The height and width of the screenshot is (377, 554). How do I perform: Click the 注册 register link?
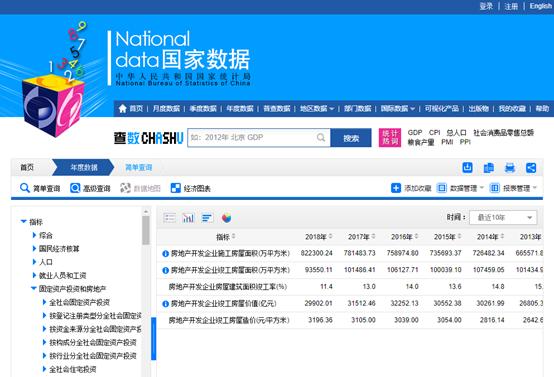(x=511, y=6)
